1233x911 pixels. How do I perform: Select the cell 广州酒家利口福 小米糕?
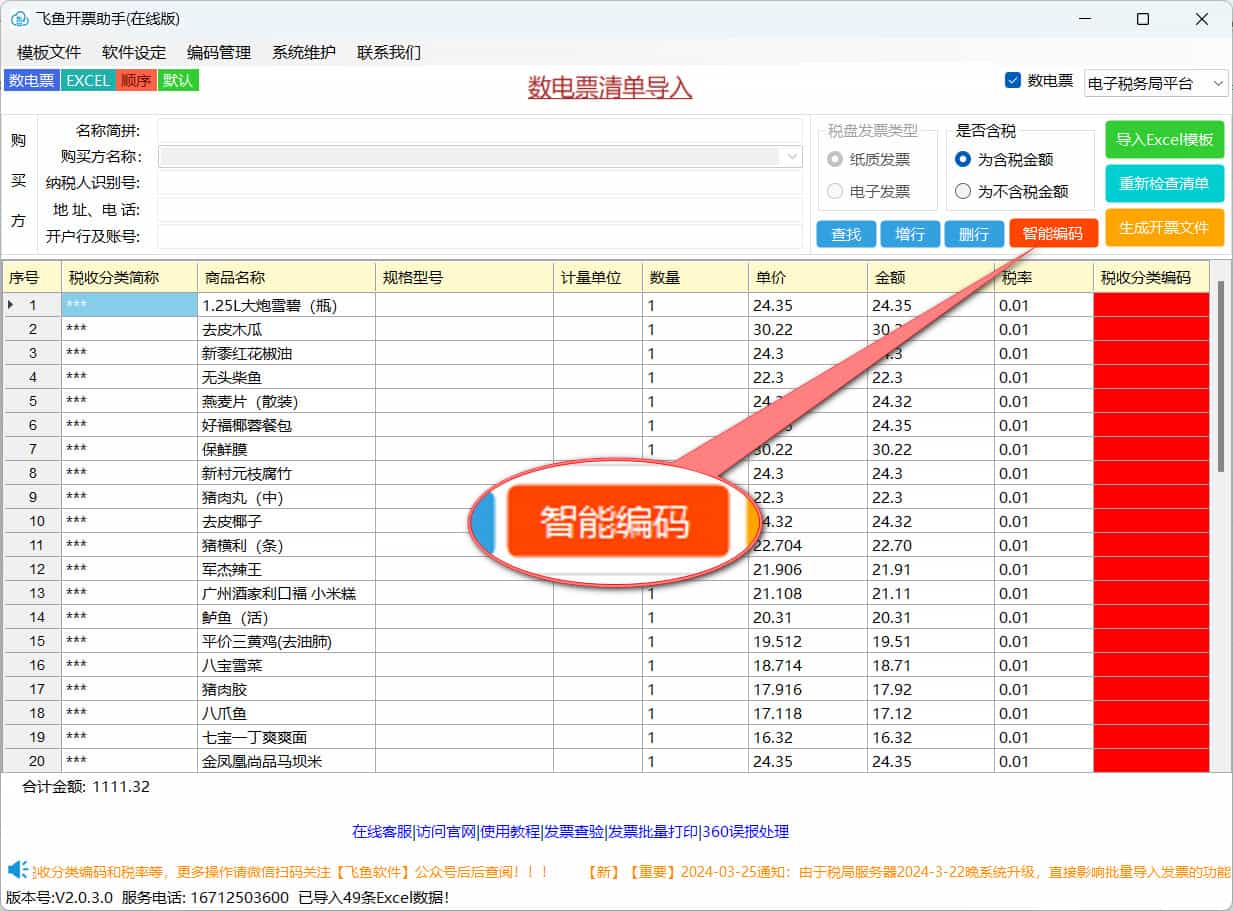point(286,593)
